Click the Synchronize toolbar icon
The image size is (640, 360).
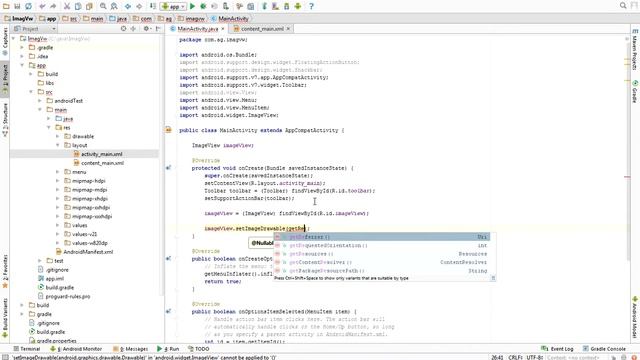point(28,6)
